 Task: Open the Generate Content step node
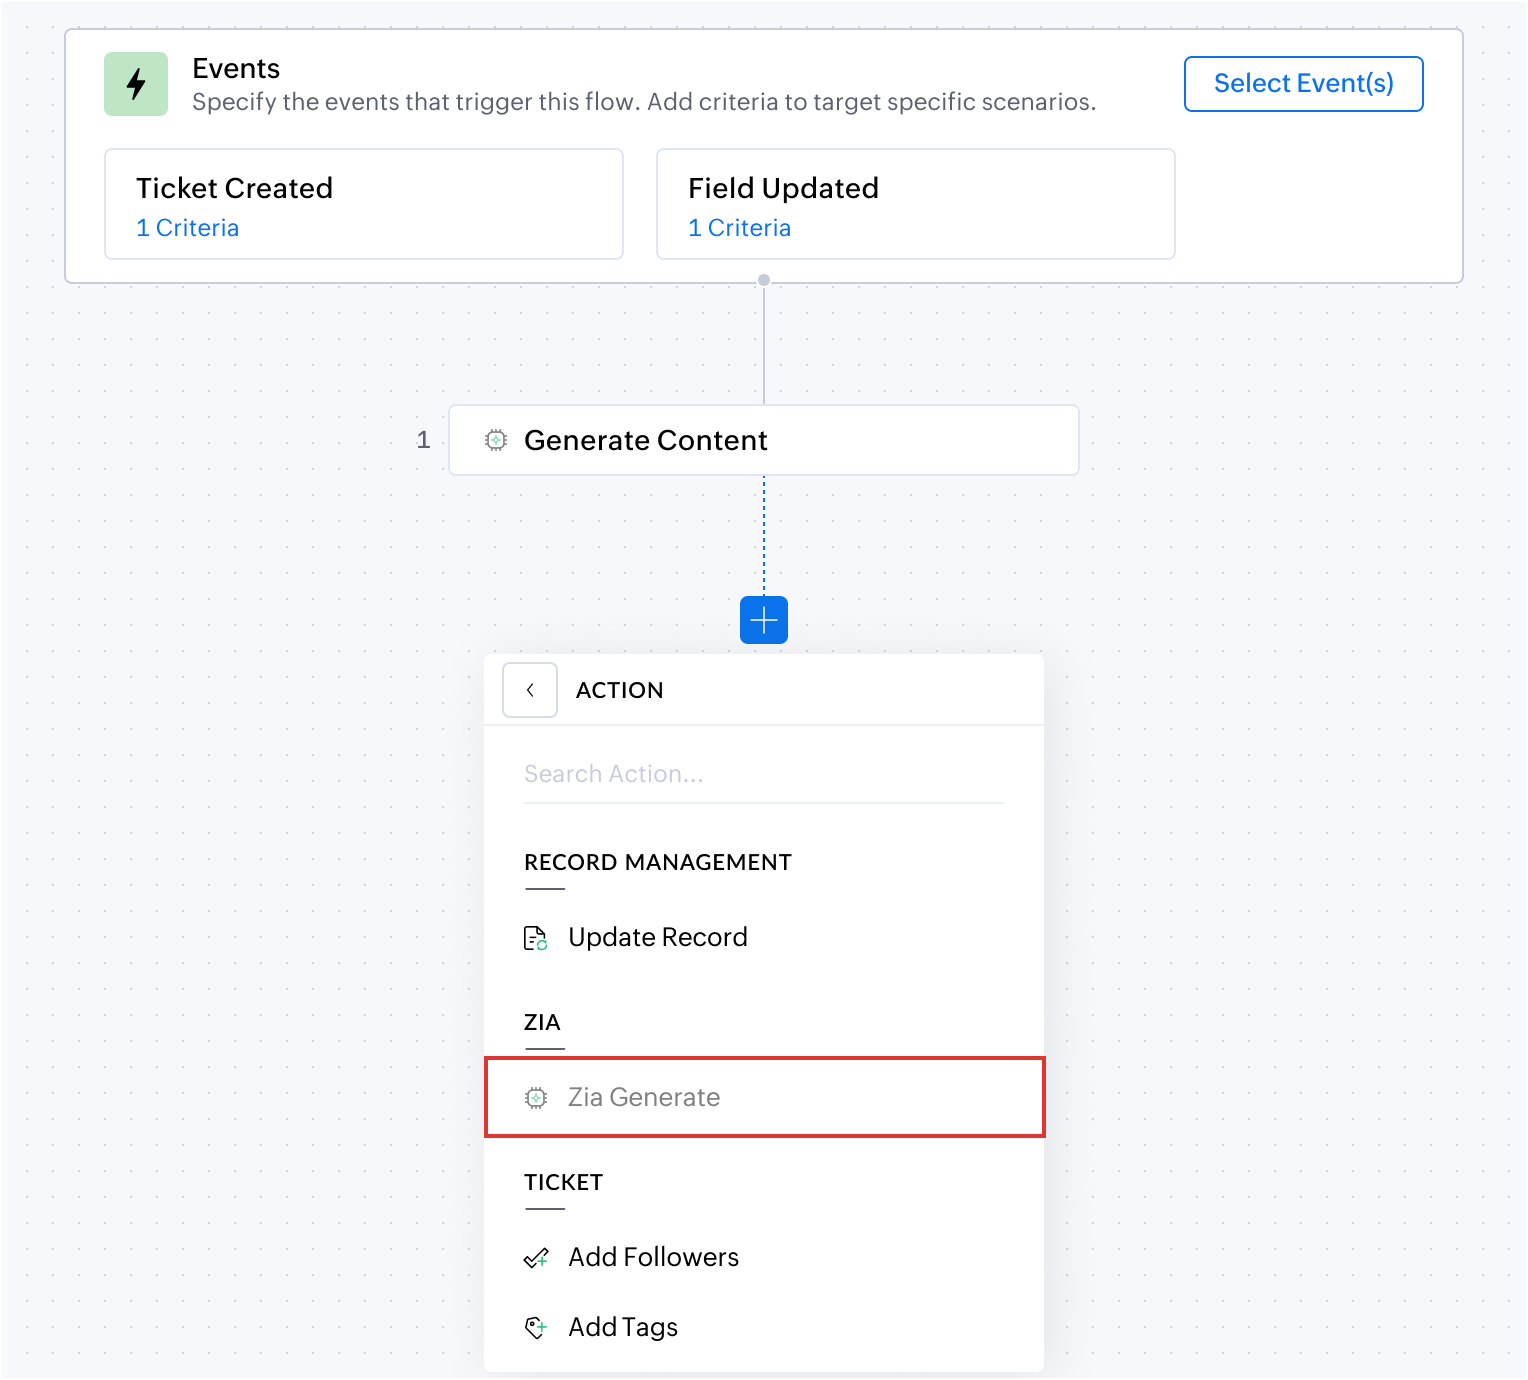[x=764, y=440]
